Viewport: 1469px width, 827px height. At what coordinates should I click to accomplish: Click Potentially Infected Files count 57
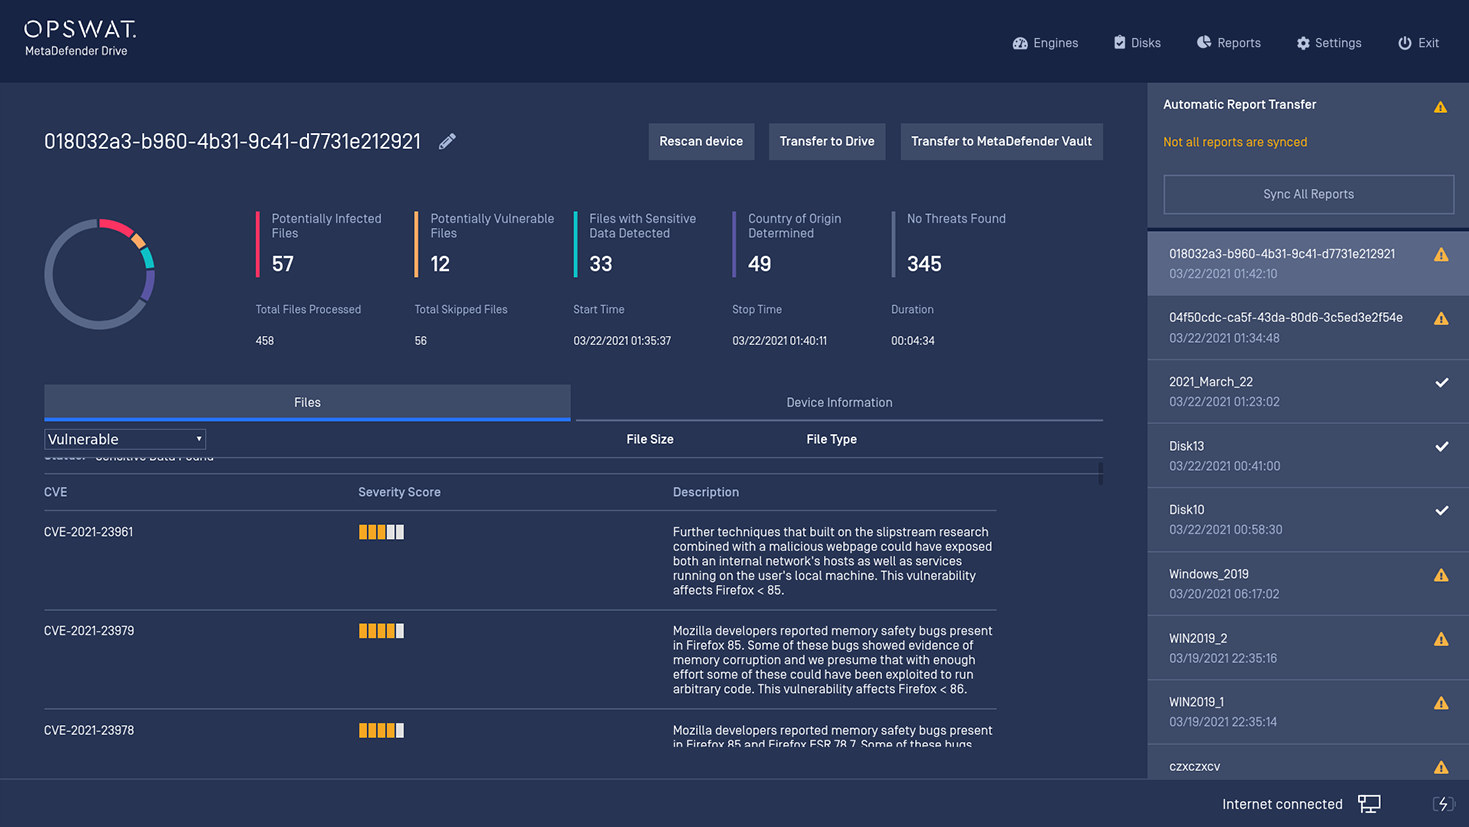tap(283, 264)
